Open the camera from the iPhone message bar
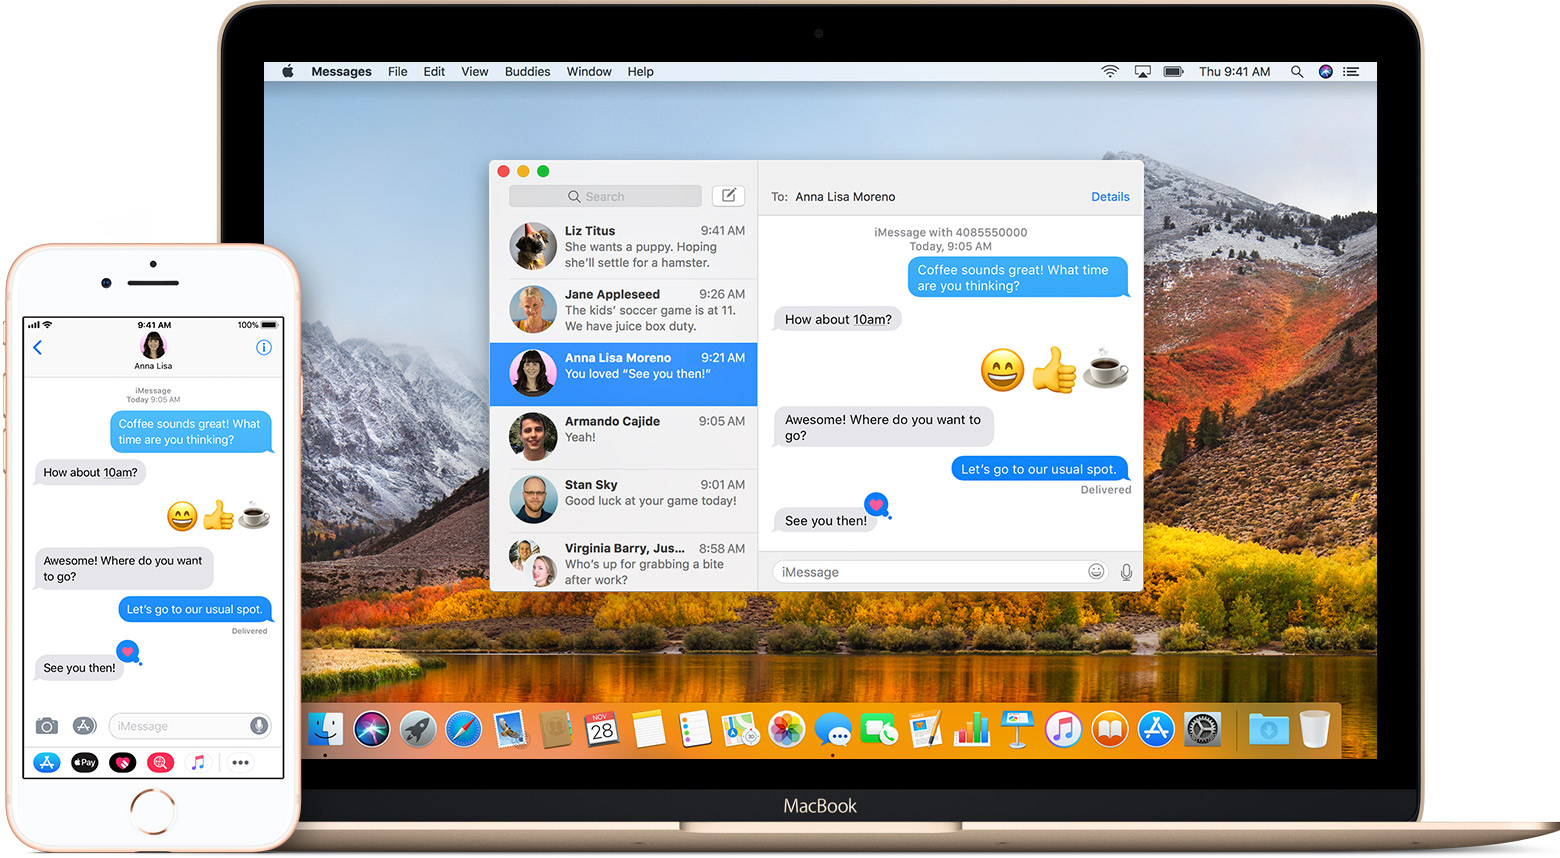Viewport: 1560px width, 858px height. [47, 725]
